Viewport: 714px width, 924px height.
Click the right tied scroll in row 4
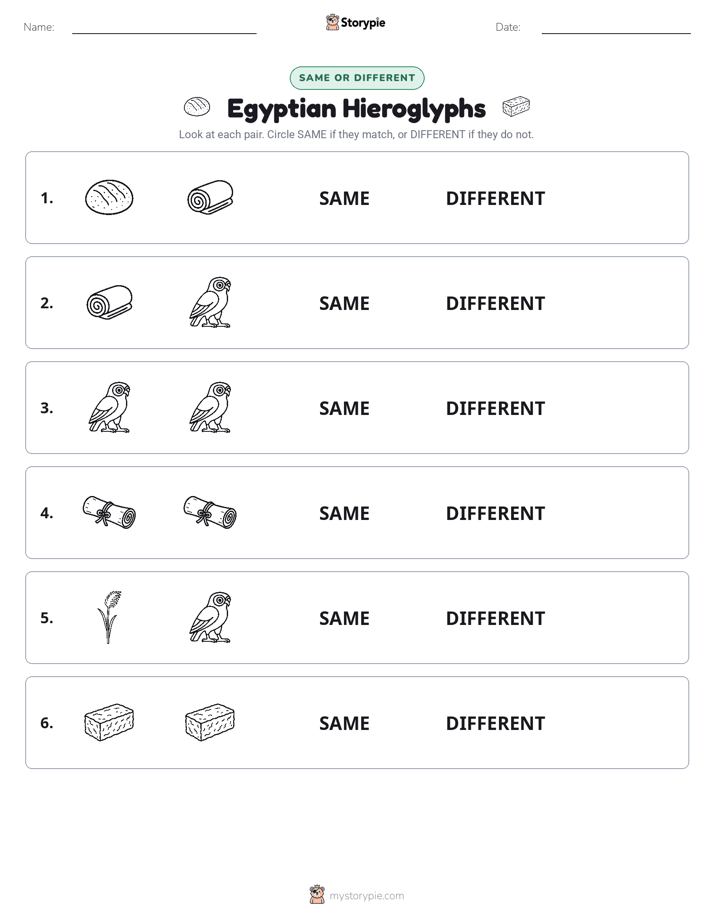(x=210, y=512)
